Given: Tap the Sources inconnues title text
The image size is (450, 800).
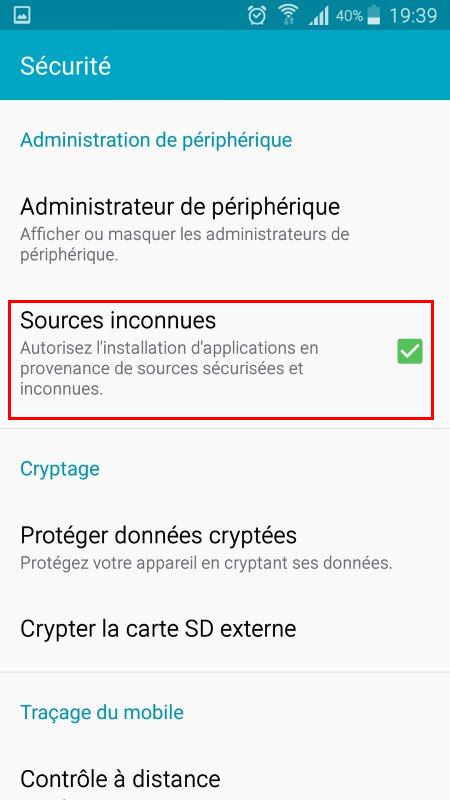Looking at the screenshot, I should [x=118, y=320].
